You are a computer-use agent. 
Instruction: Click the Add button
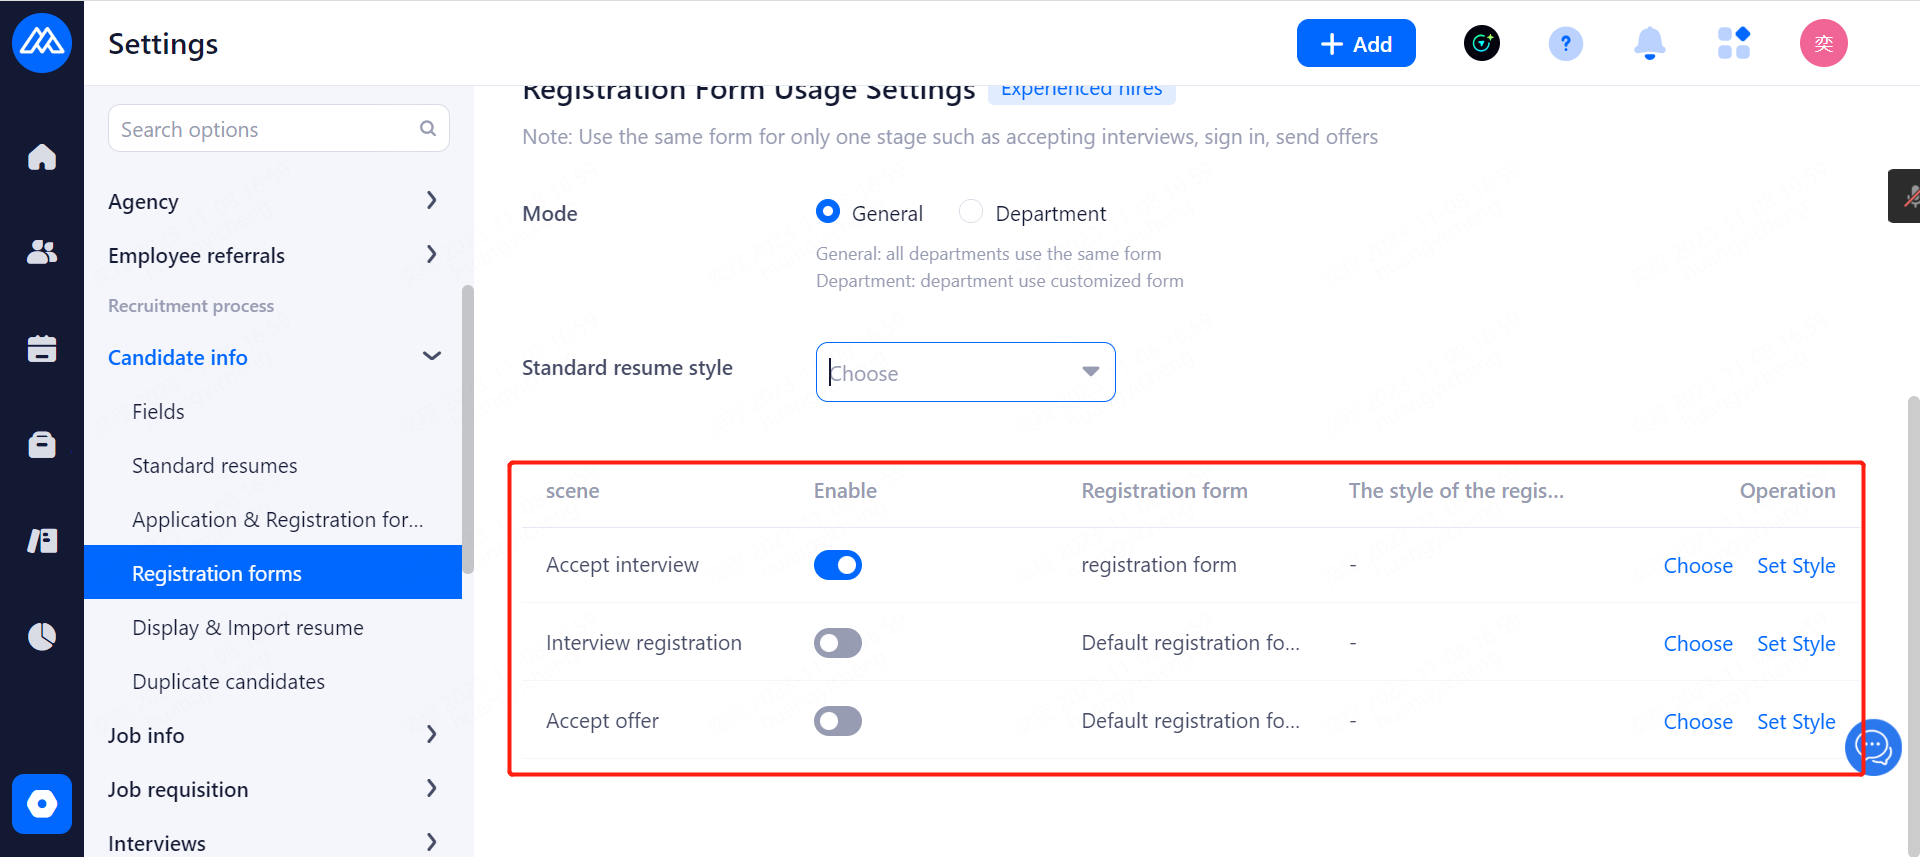tap(1355, 43)
